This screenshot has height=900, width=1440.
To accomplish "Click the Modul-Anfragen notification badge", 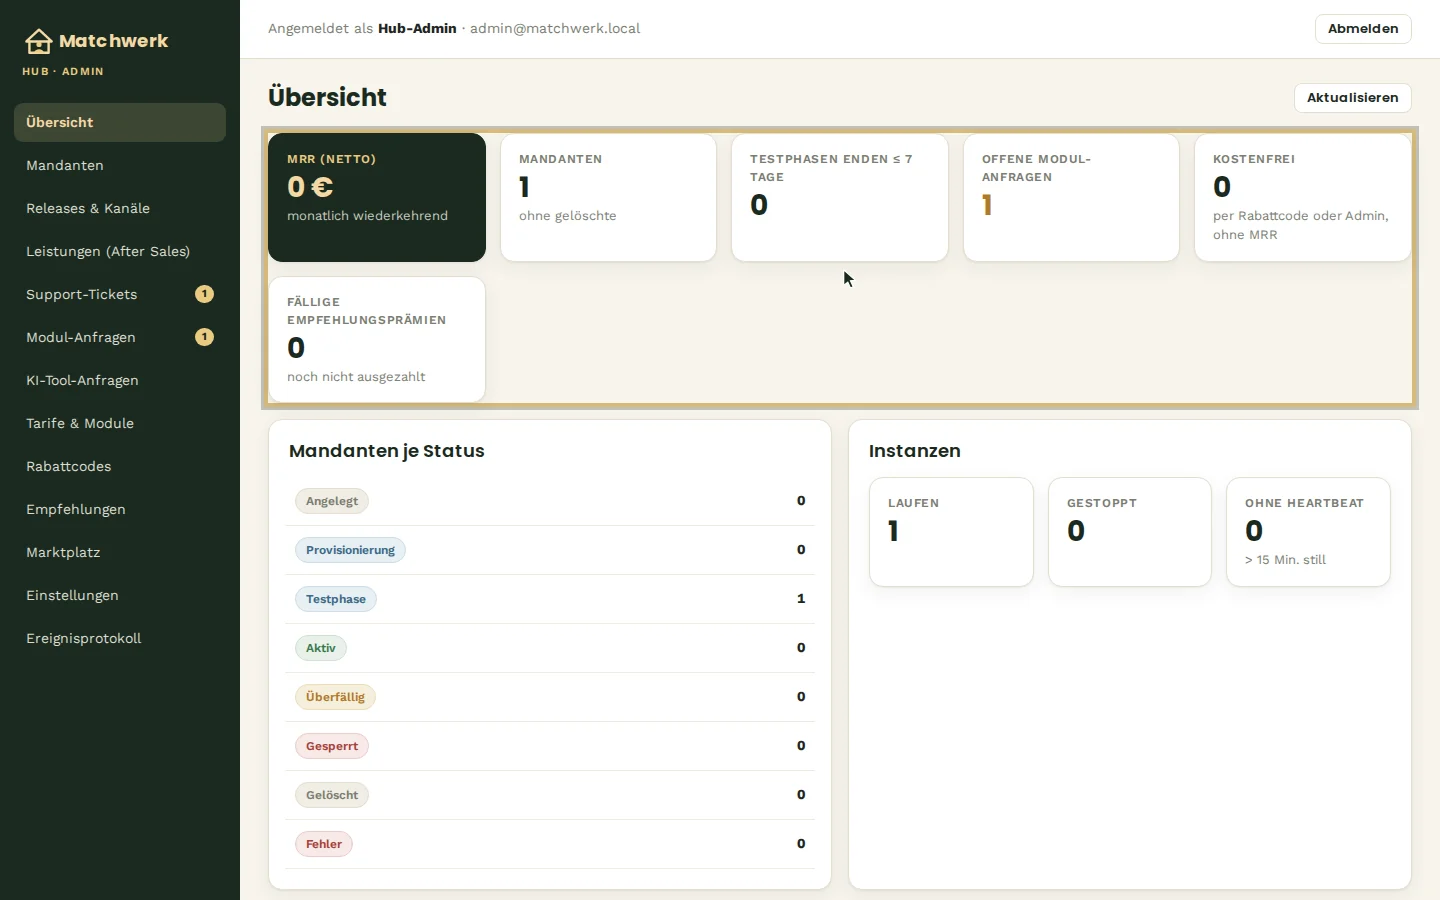I will click(x=204, y=337).
